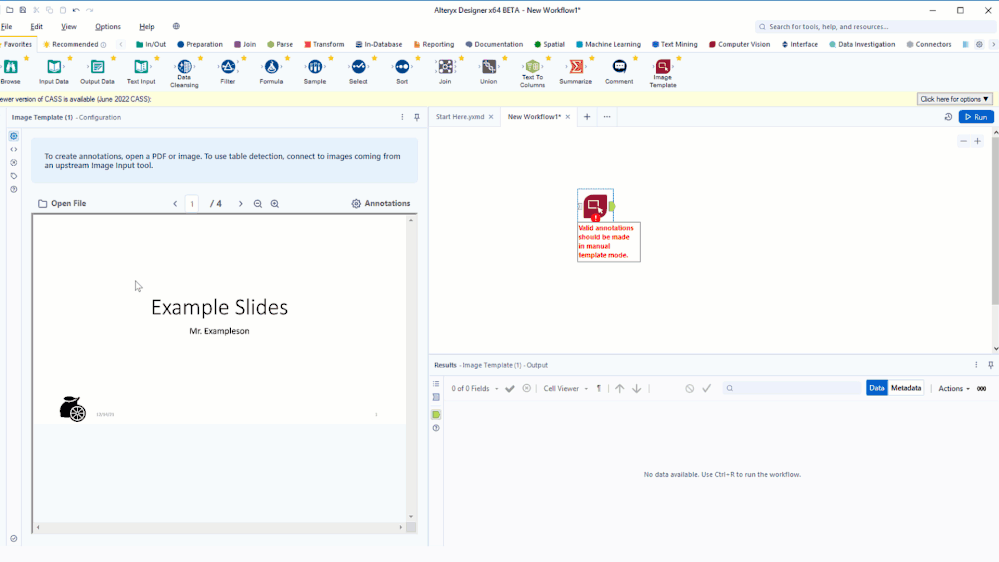Open the Help menu
This screenshot has height=562, width=999.
[x=147, y=27]
